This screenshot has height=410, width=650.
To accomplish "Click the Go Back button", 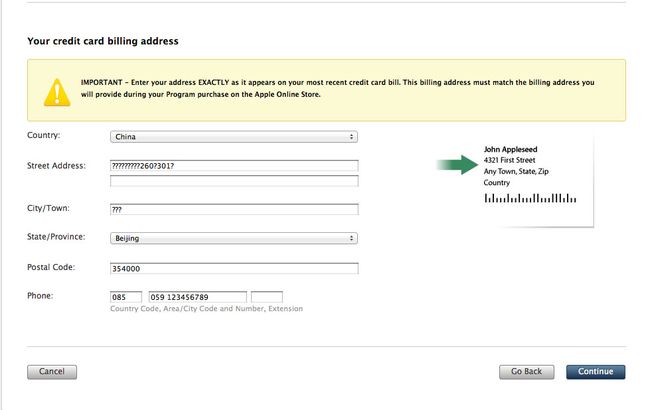I will (526, 372).
